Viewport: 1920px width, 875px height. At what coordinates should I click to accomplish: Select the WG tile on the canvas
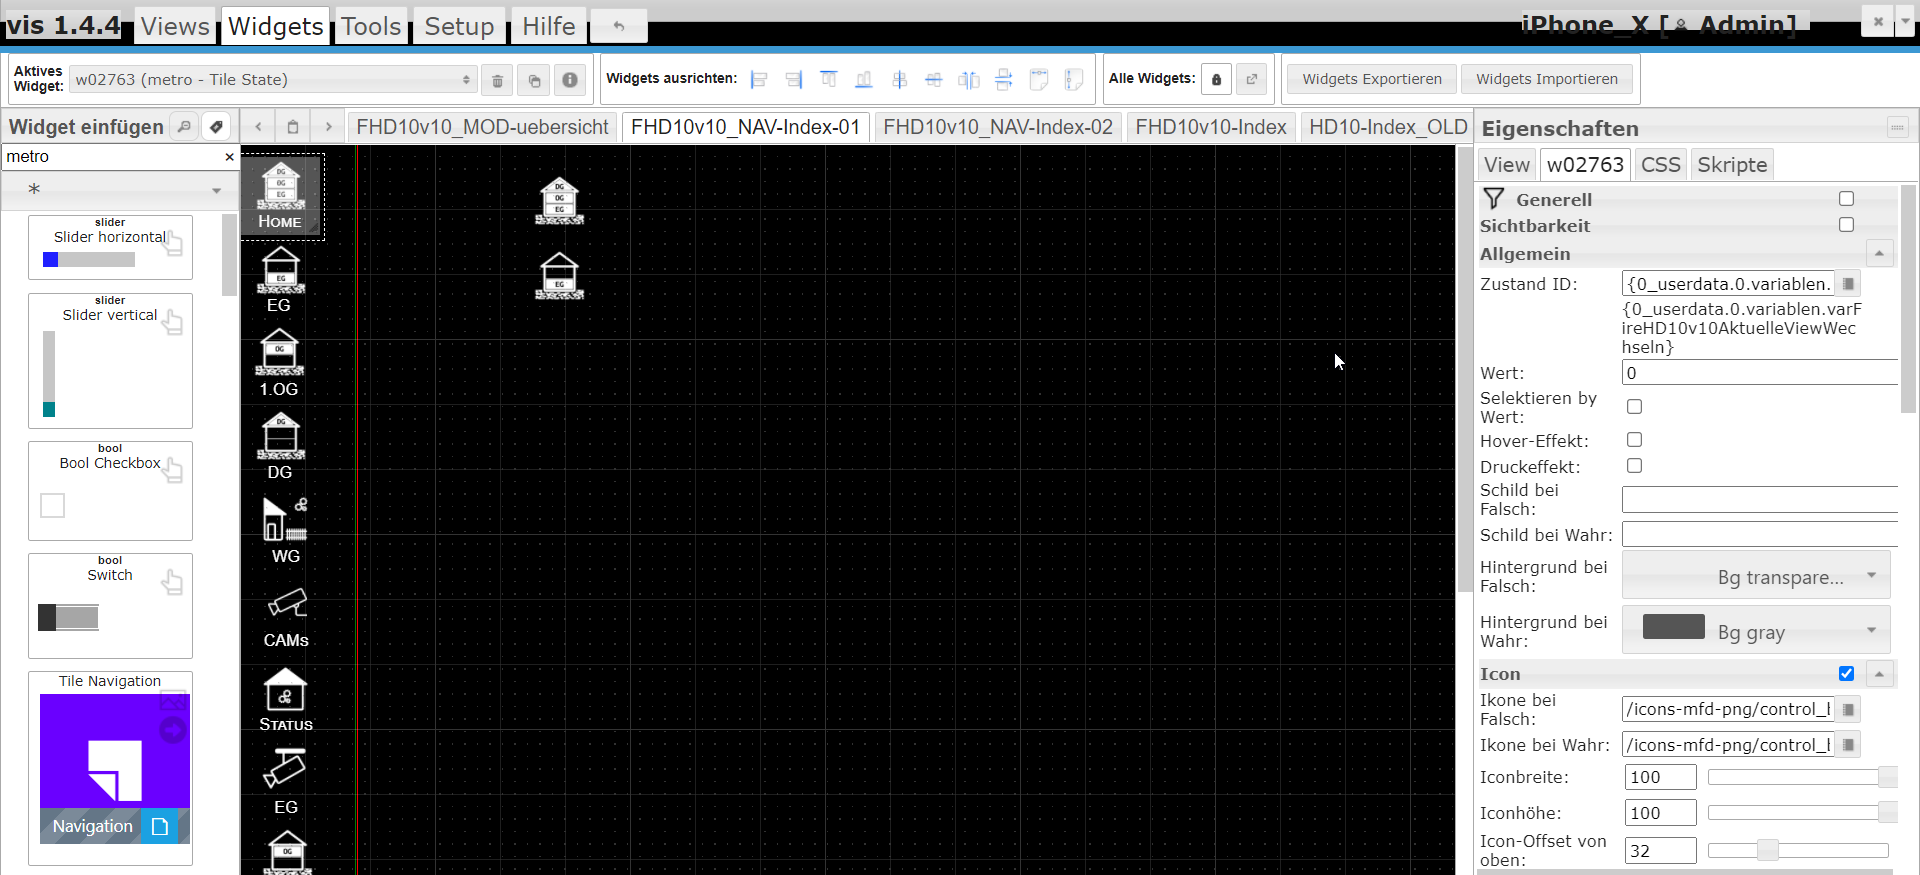(x=286, y=531)
